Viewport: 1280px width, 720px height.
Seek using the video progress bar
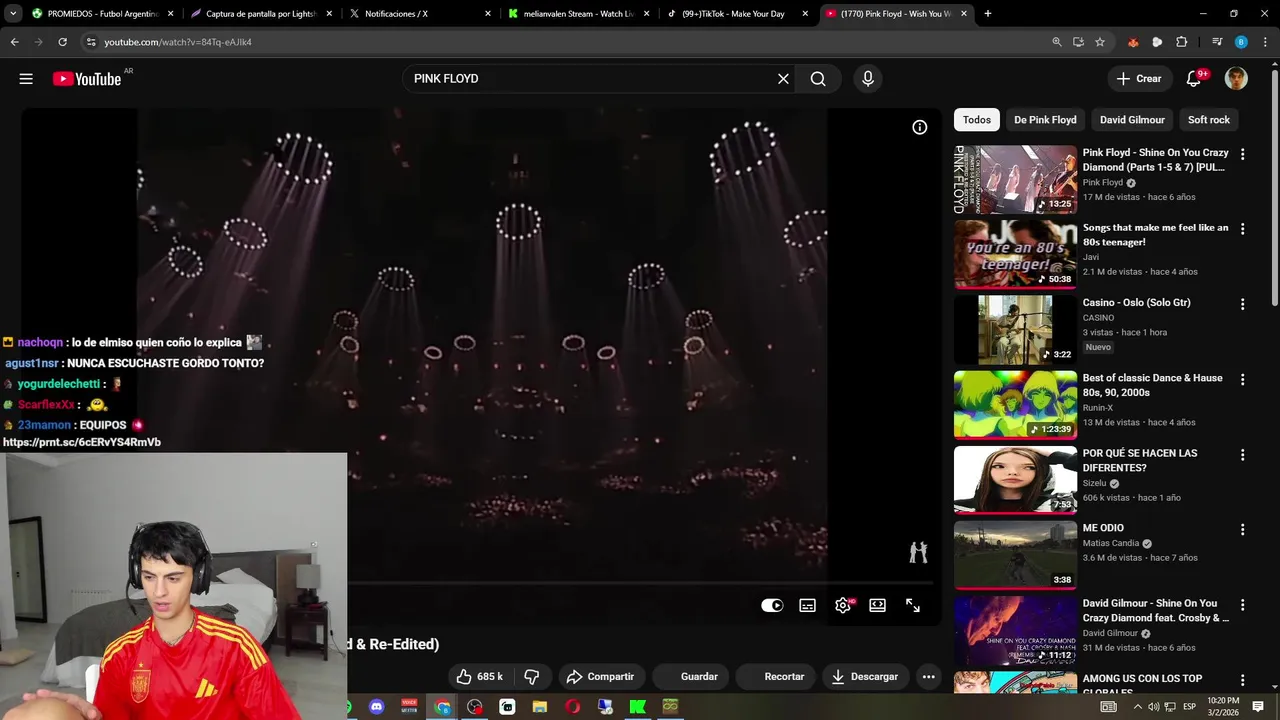point(640,582)
